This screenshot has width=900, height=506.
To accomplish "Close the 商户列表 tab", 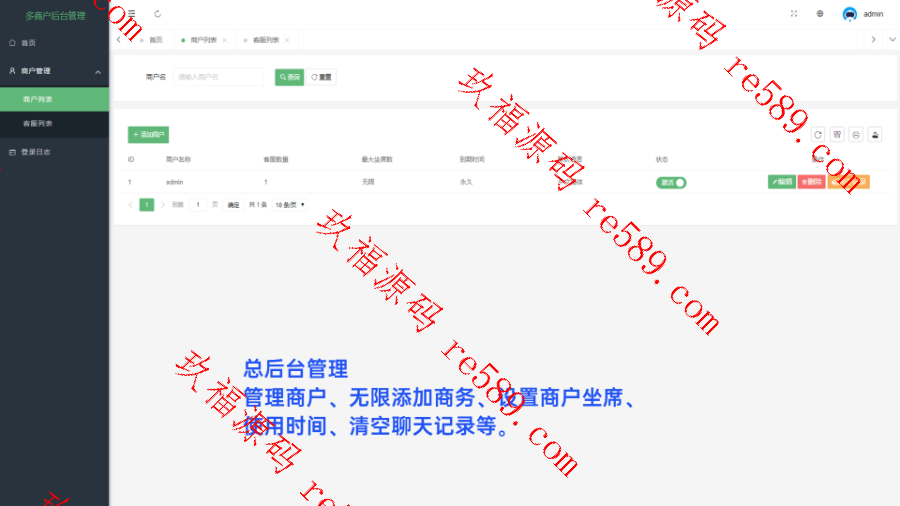I will [x=225, y=40].
